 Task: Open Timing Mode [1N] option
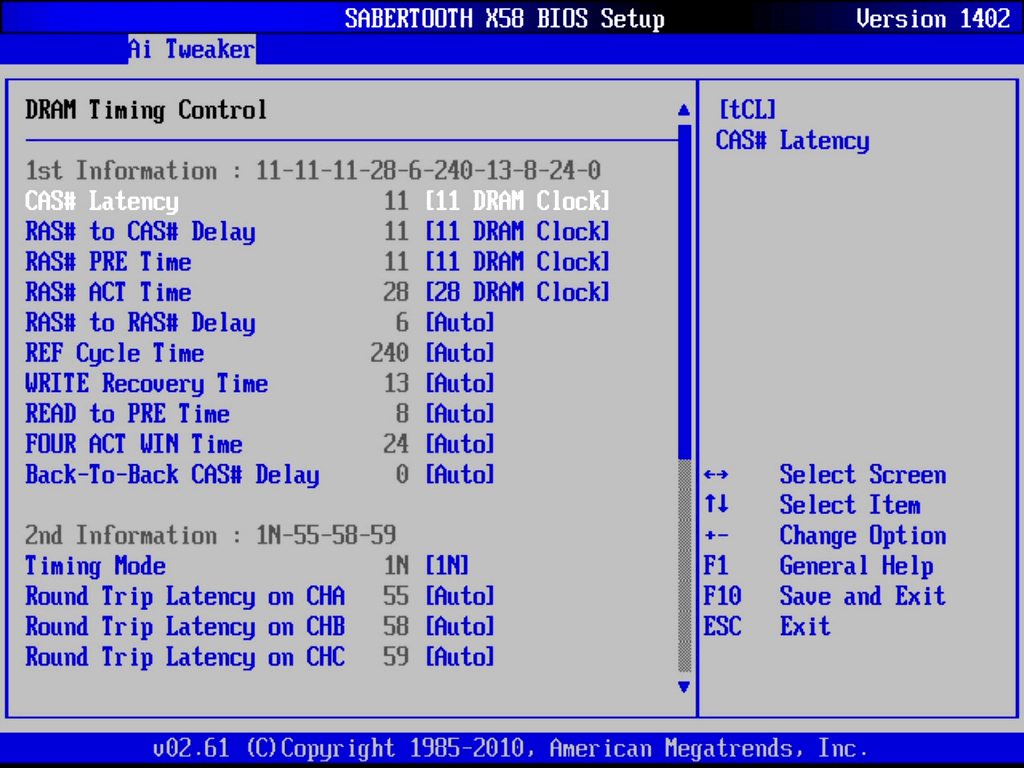447,566
